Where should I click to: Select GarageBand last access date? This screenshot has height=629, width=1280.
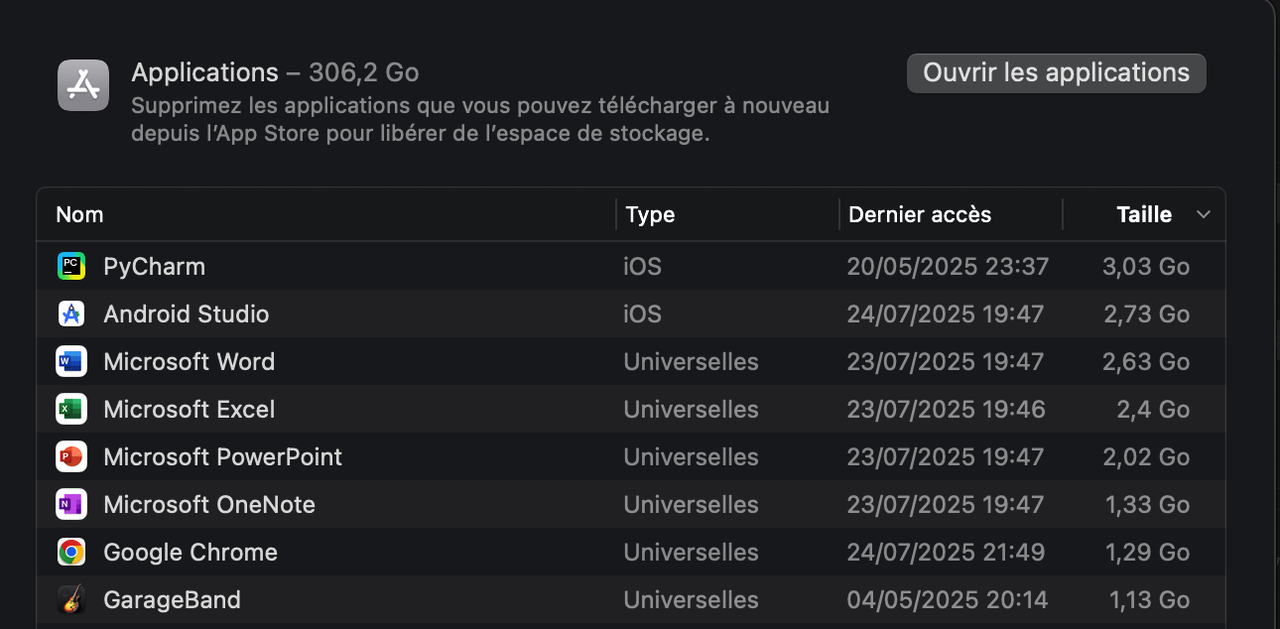(947, 600)
